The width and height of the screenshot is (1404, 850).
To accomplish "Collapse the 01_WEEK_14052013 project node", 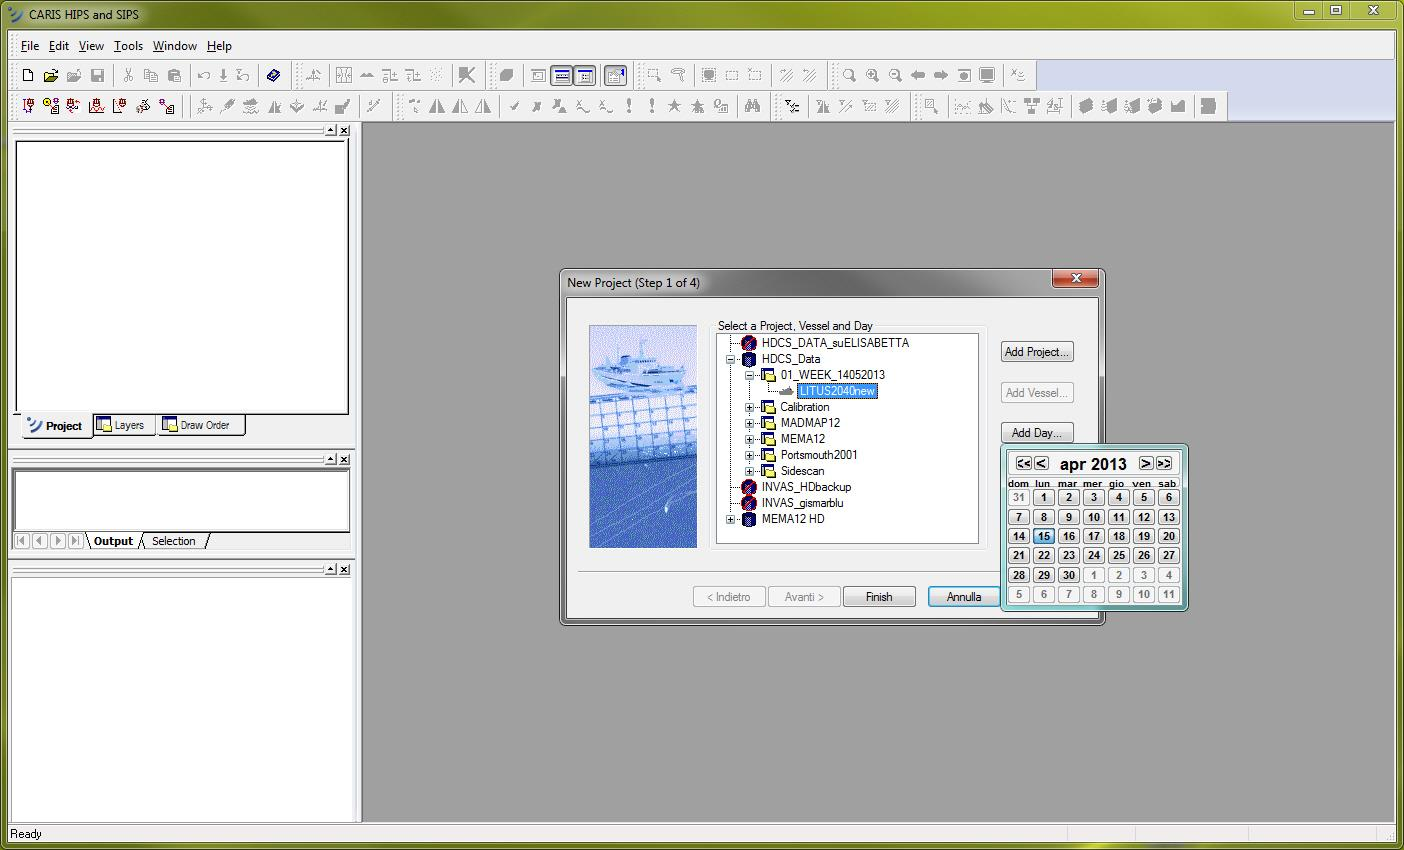I will (x=749, y=375).
